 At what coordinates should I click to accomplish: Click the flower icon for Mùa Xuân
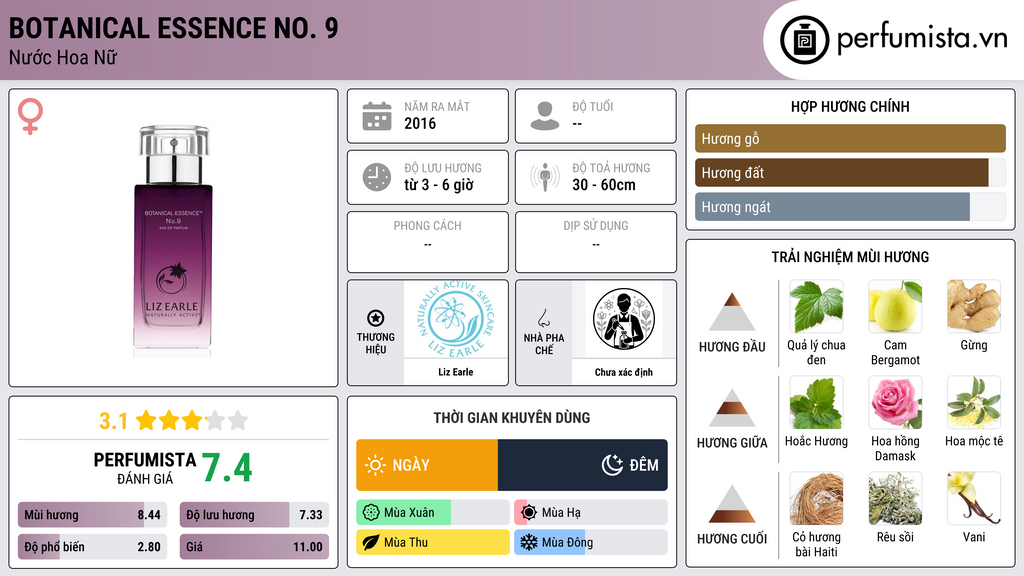tap(371, 513)
